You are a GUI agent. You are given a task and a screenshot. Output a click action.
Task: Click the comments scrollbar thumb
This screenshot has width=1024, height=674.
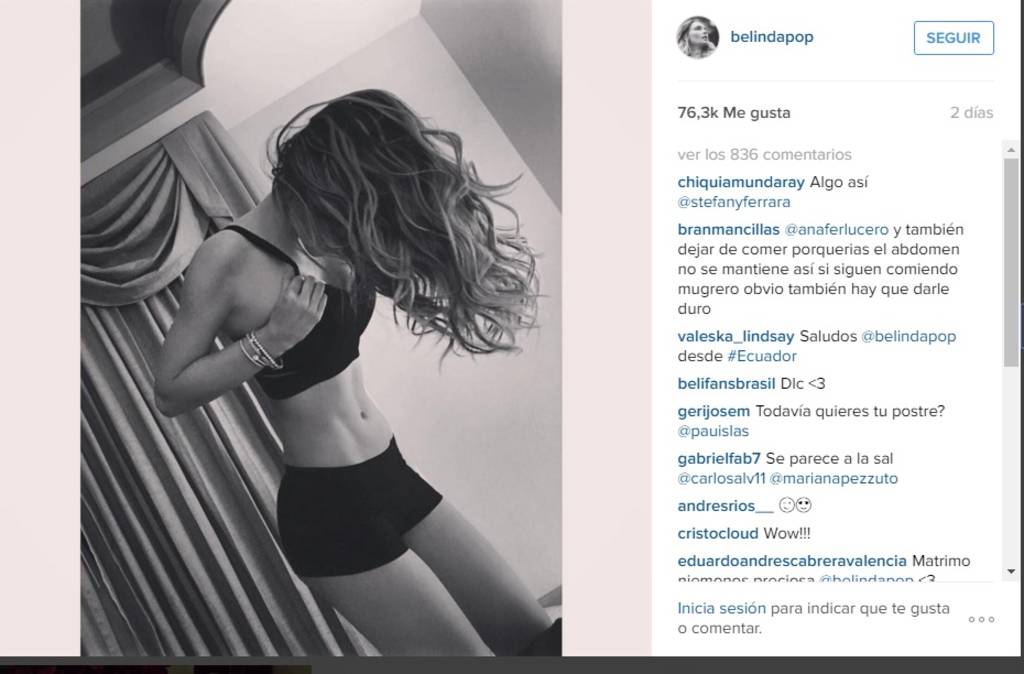click(x=1011, y=263)
